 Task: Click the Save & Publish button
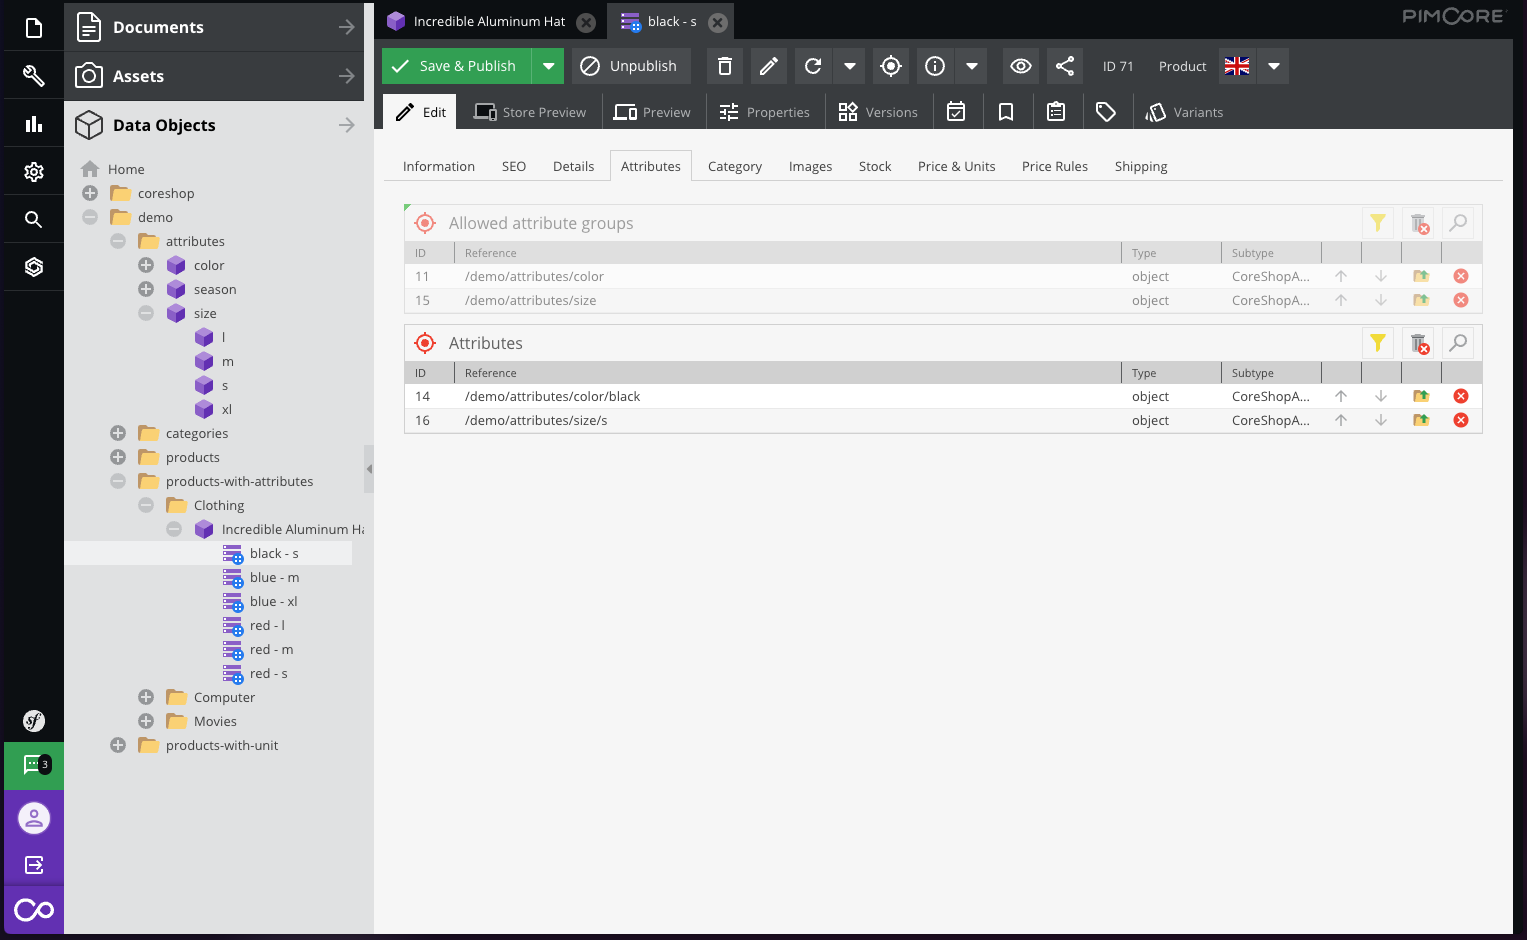click(x=456, y=66)
